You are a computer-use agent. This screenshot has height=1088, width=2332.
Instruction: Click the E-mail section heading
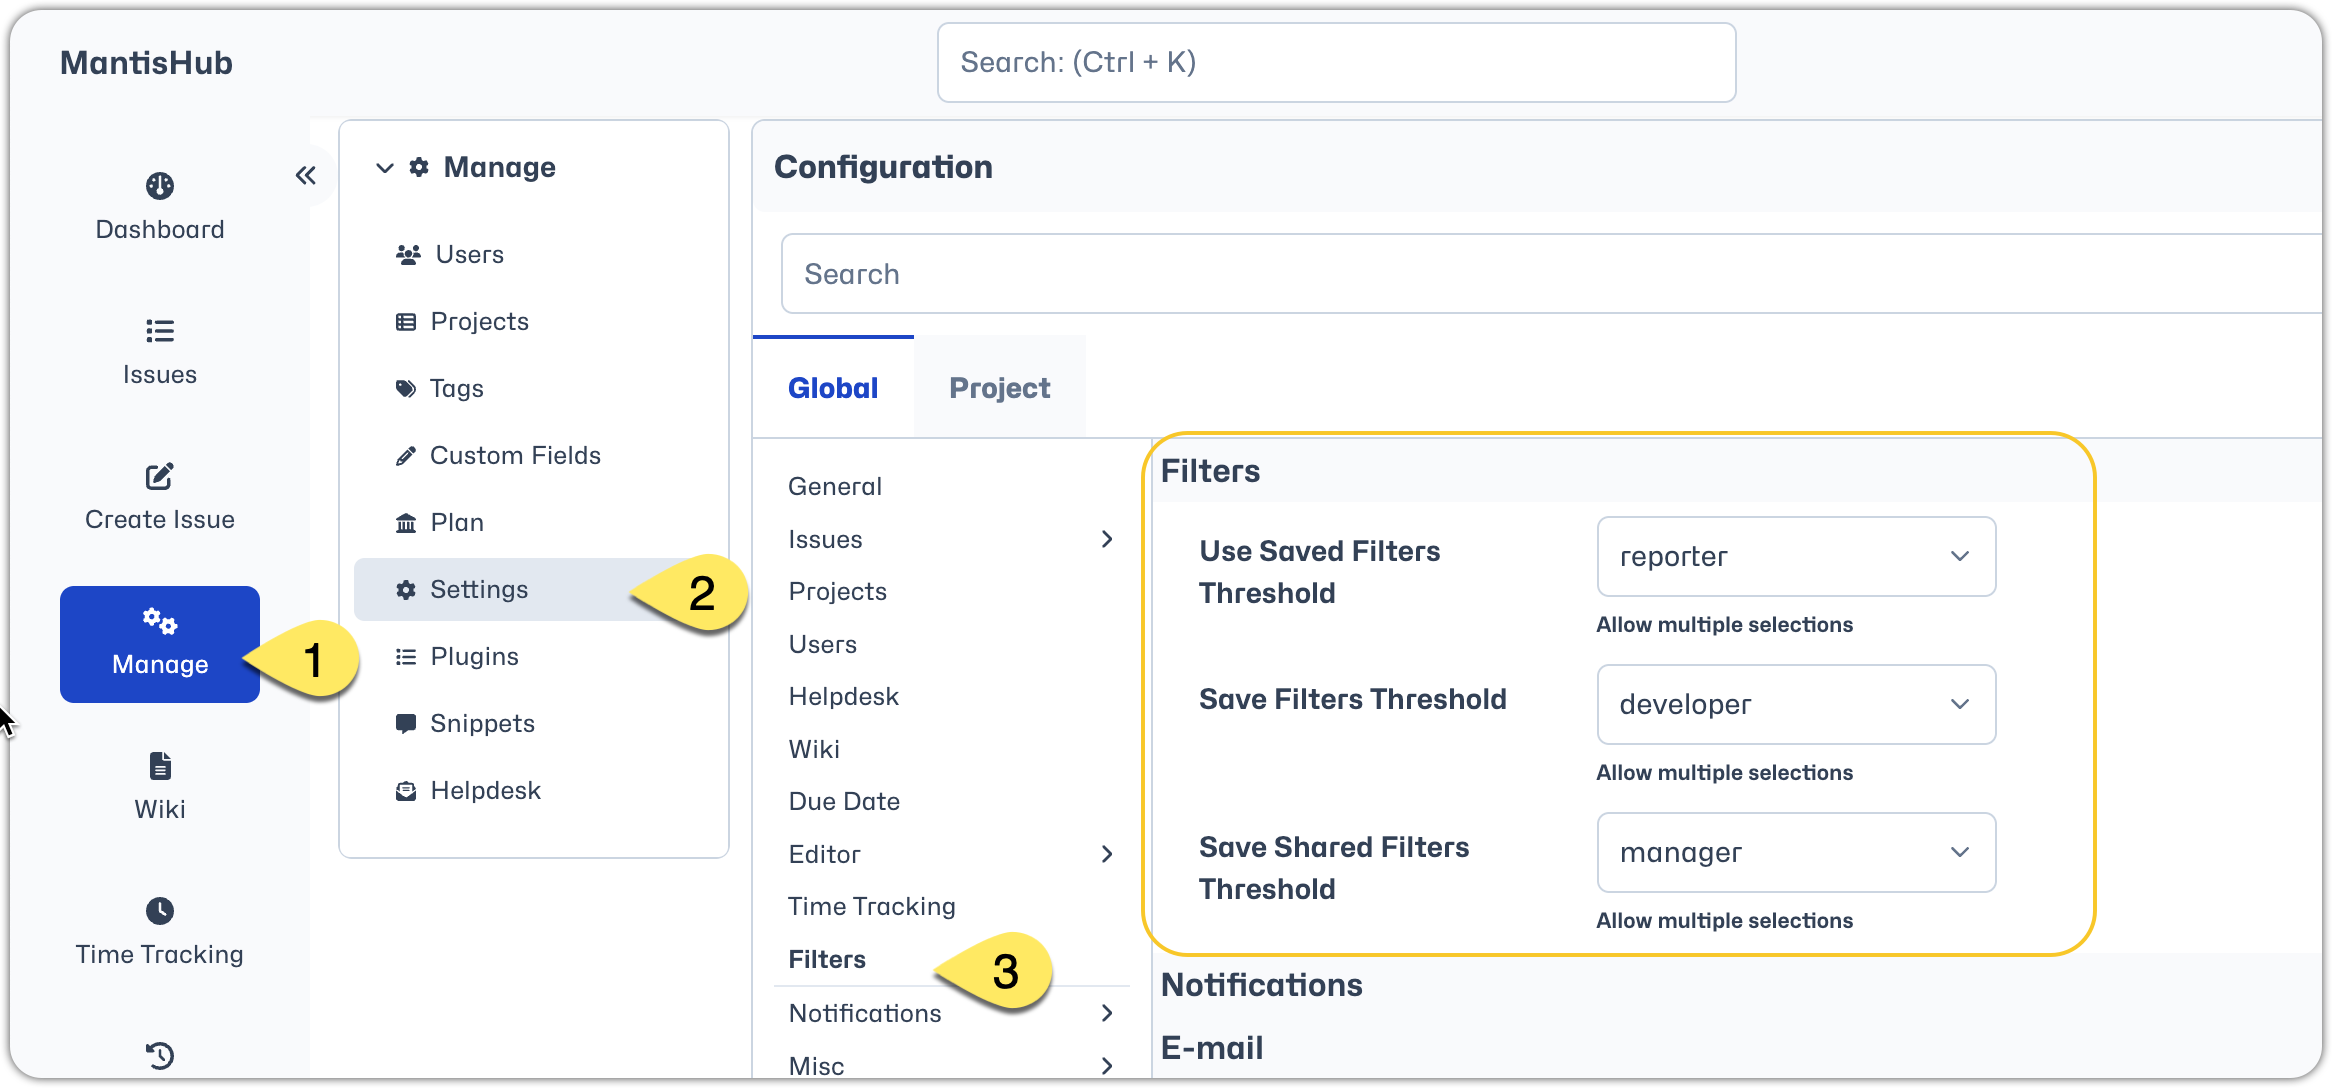point(1212,1048)
